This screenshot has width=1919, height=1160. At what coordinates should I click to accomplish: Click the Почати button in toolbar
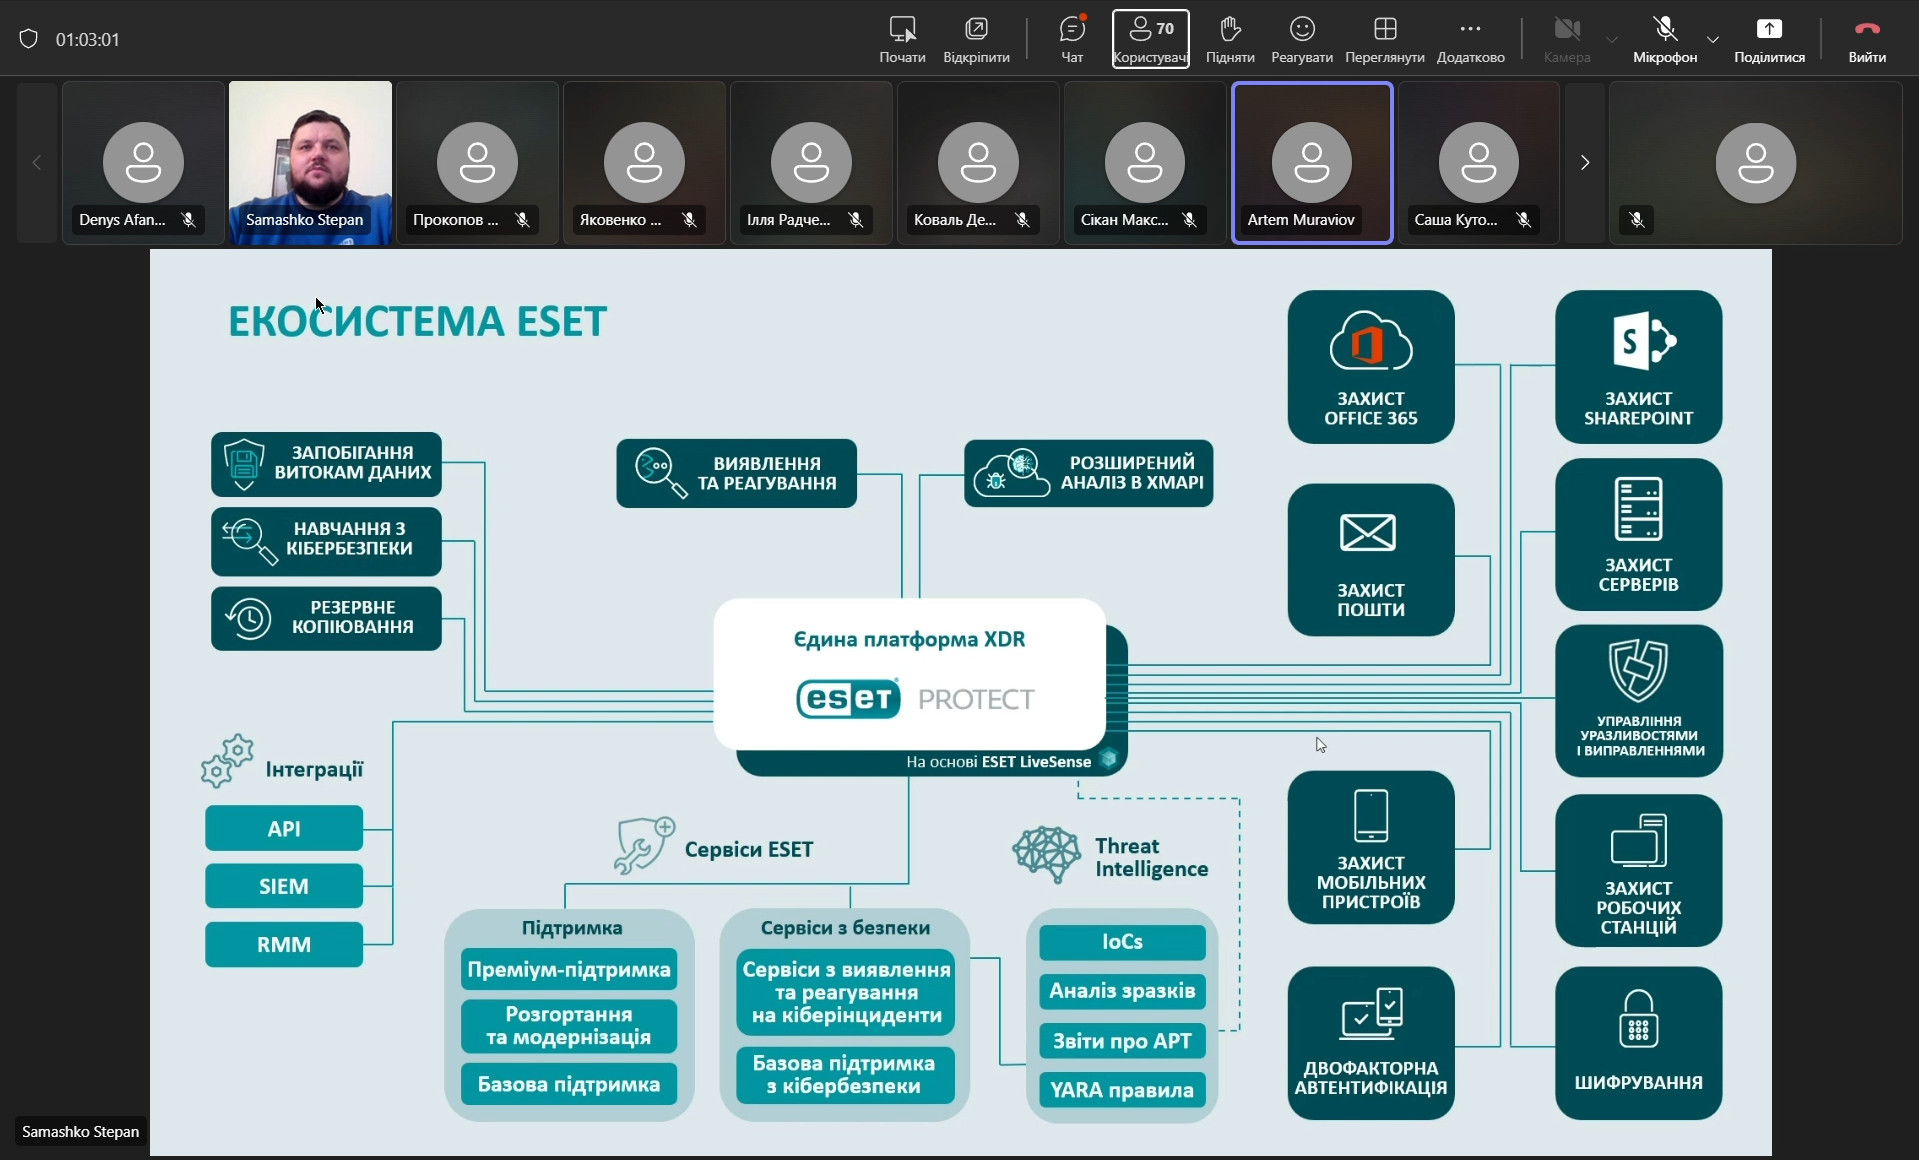point(902,38)
